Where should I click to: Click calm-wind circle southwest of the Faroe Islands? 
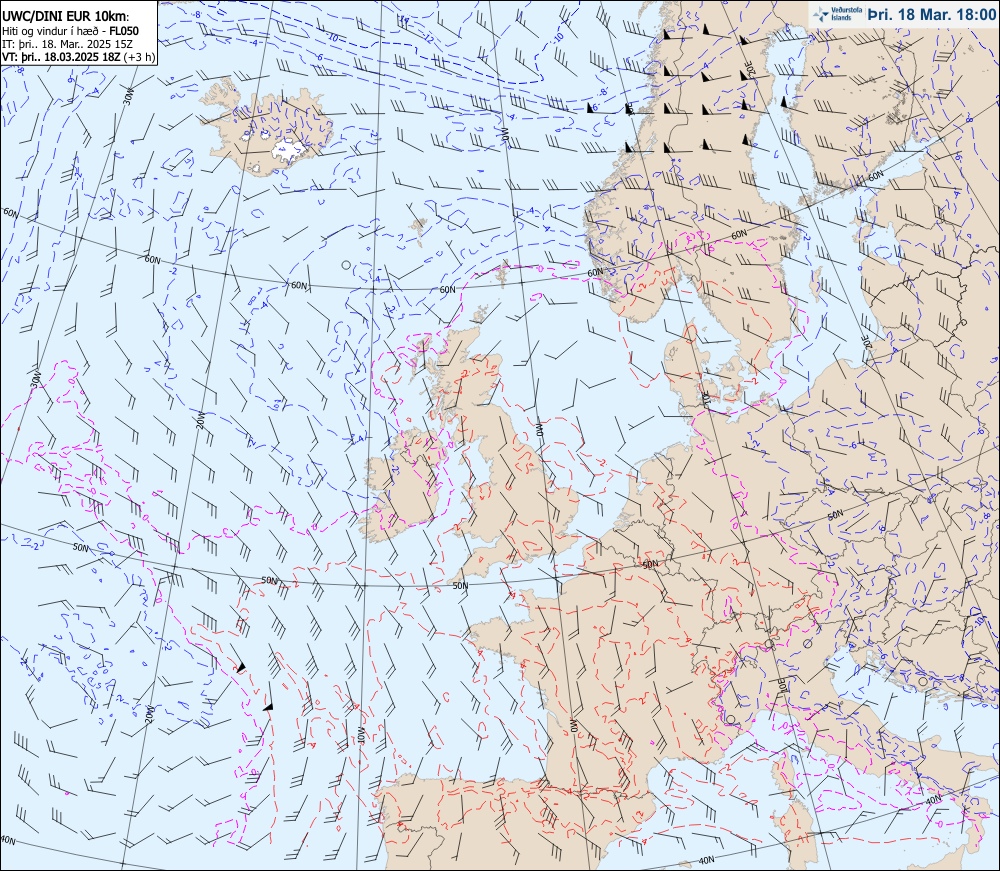[346, 265]
